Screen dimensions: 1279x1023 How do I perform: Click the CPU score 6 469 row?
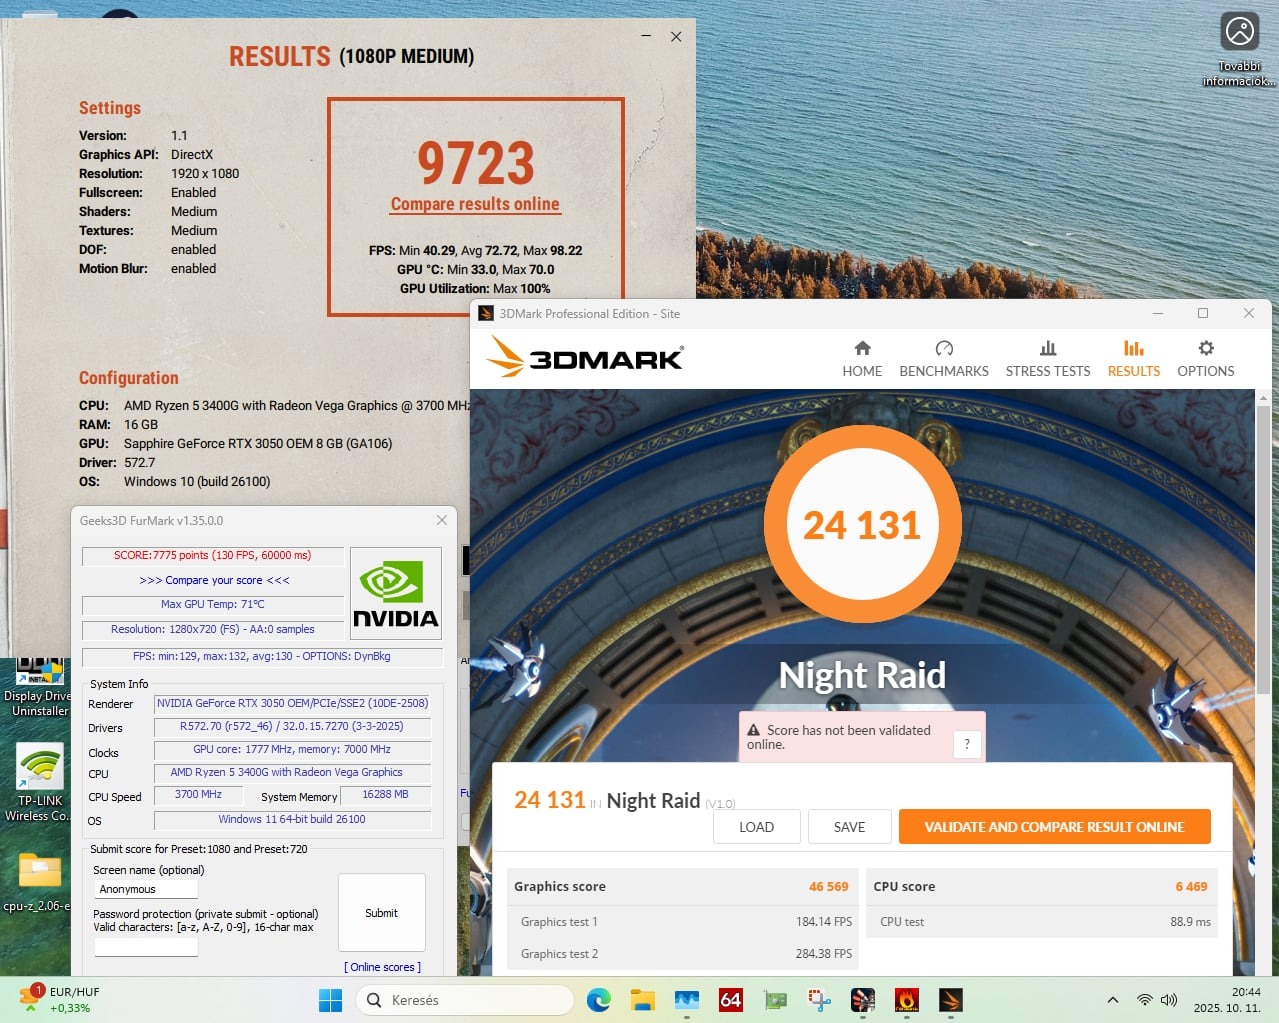[1040, 887]
